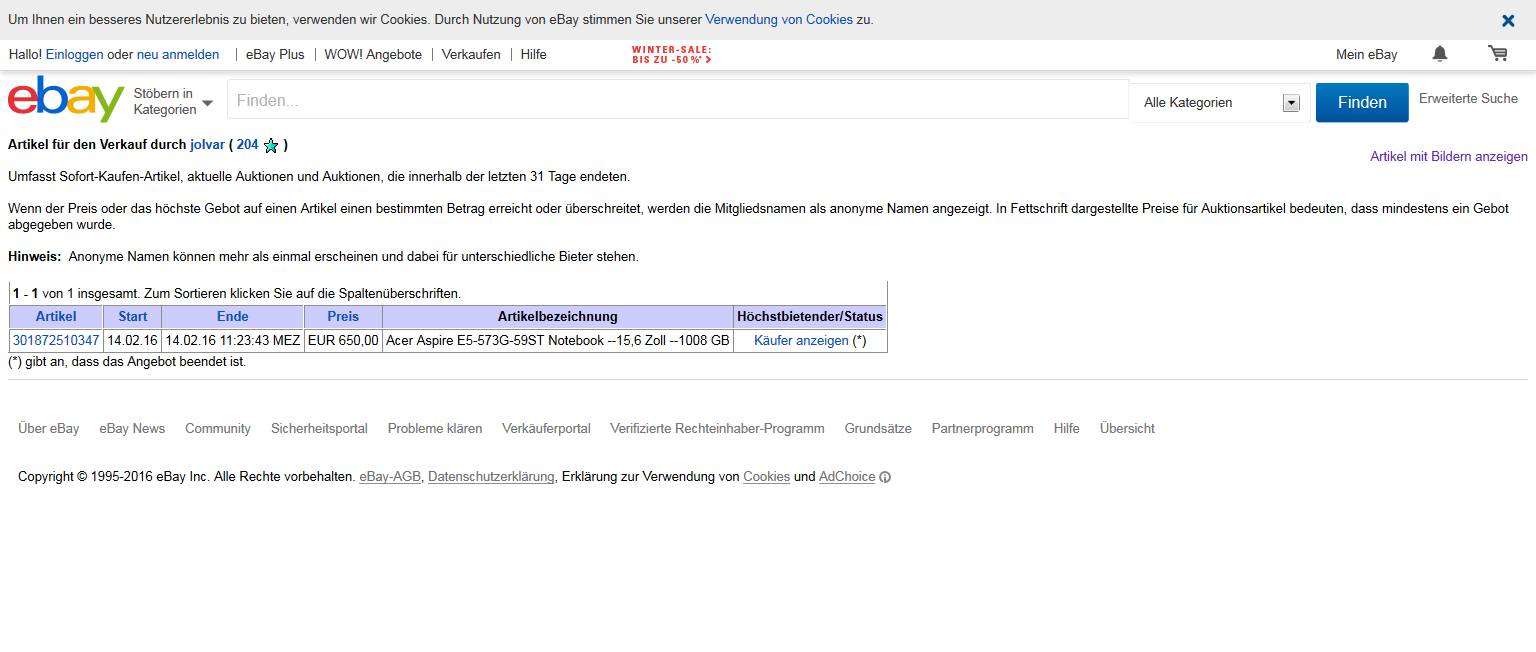Sort table by Start column

tap(133, 317)
